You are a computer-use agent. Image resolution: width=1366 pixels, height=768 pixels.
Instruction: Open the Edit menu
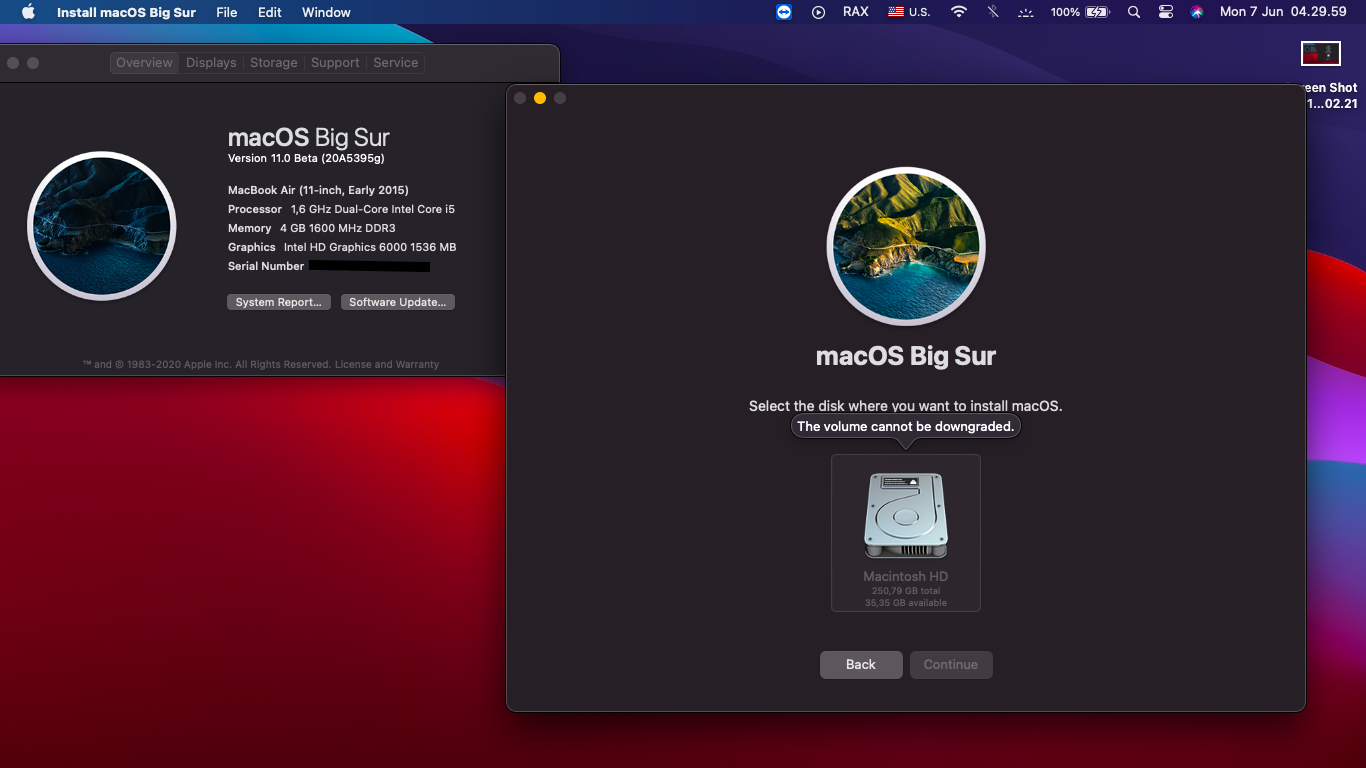click(x=269, y=12)
